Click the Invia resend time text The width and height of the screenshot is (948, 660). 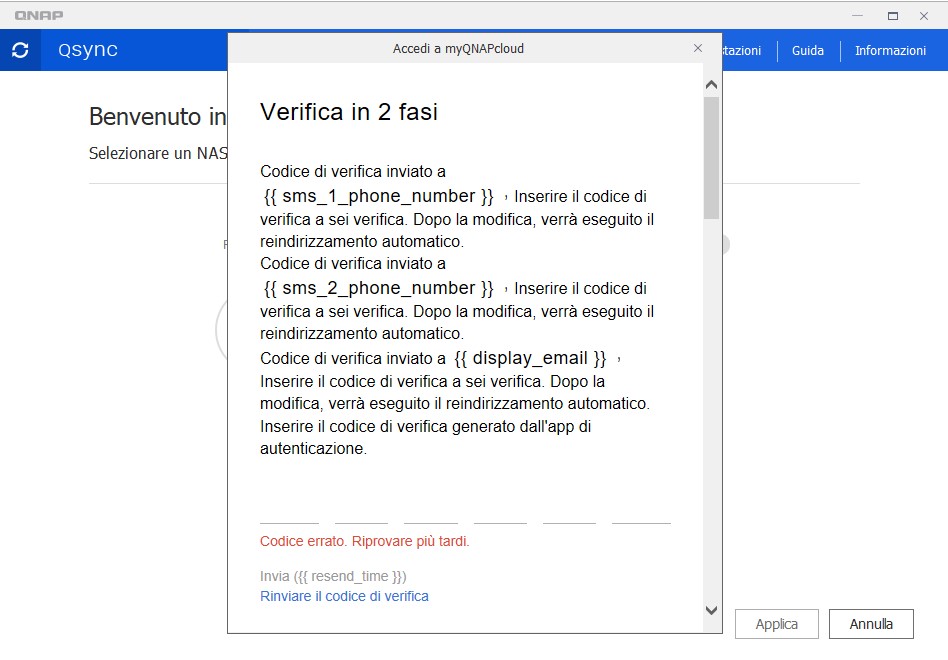click(x=333, y=576)
